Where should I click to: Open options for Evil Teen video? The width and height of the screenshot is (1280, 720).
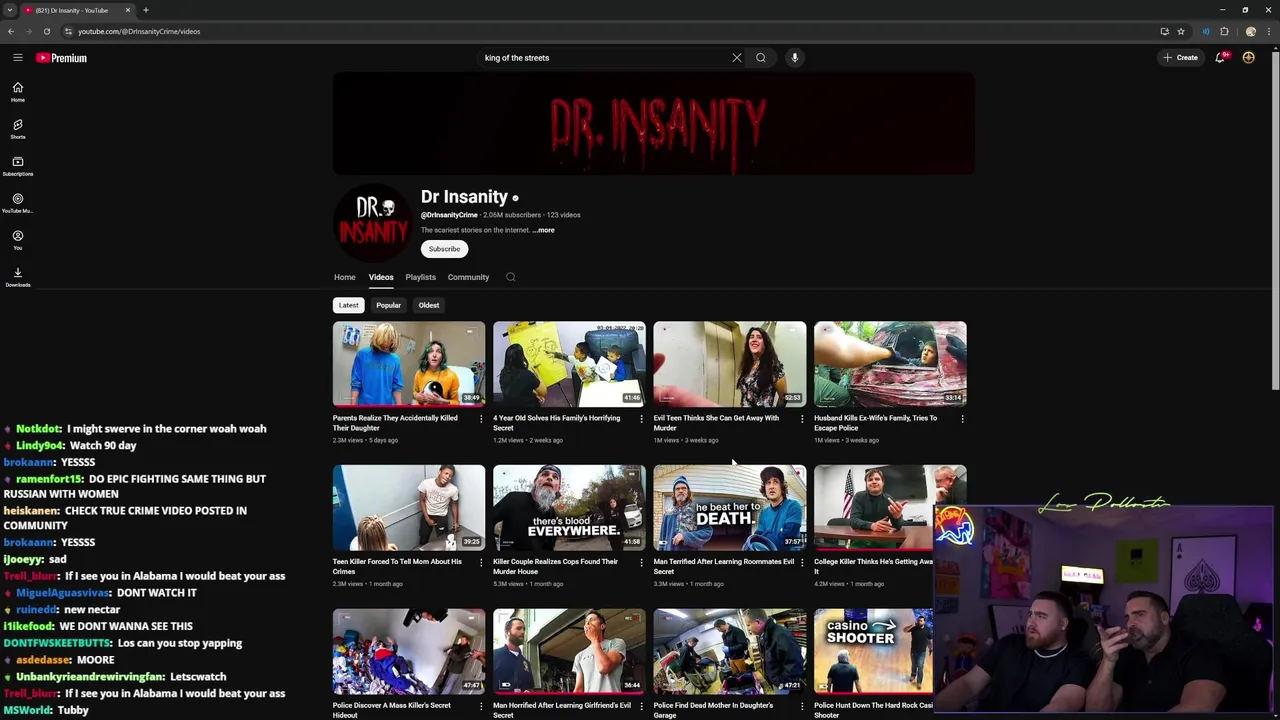801,419
